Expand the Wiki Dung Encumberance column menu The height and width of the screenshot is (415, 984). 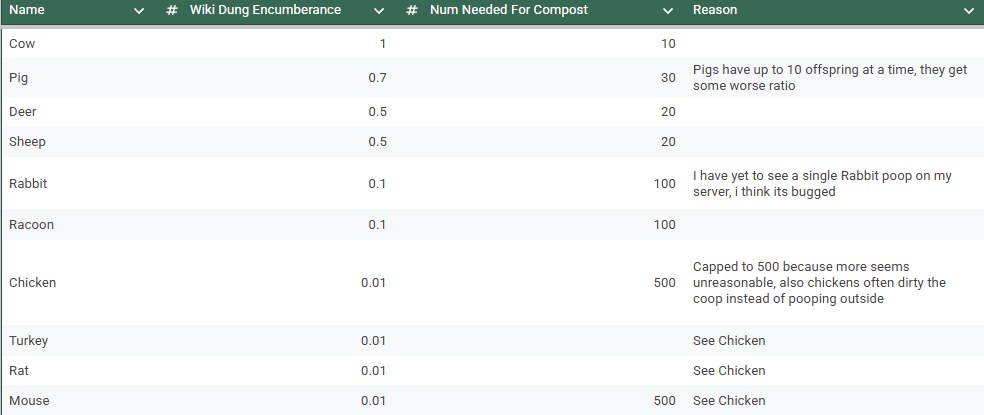[378, 11]
